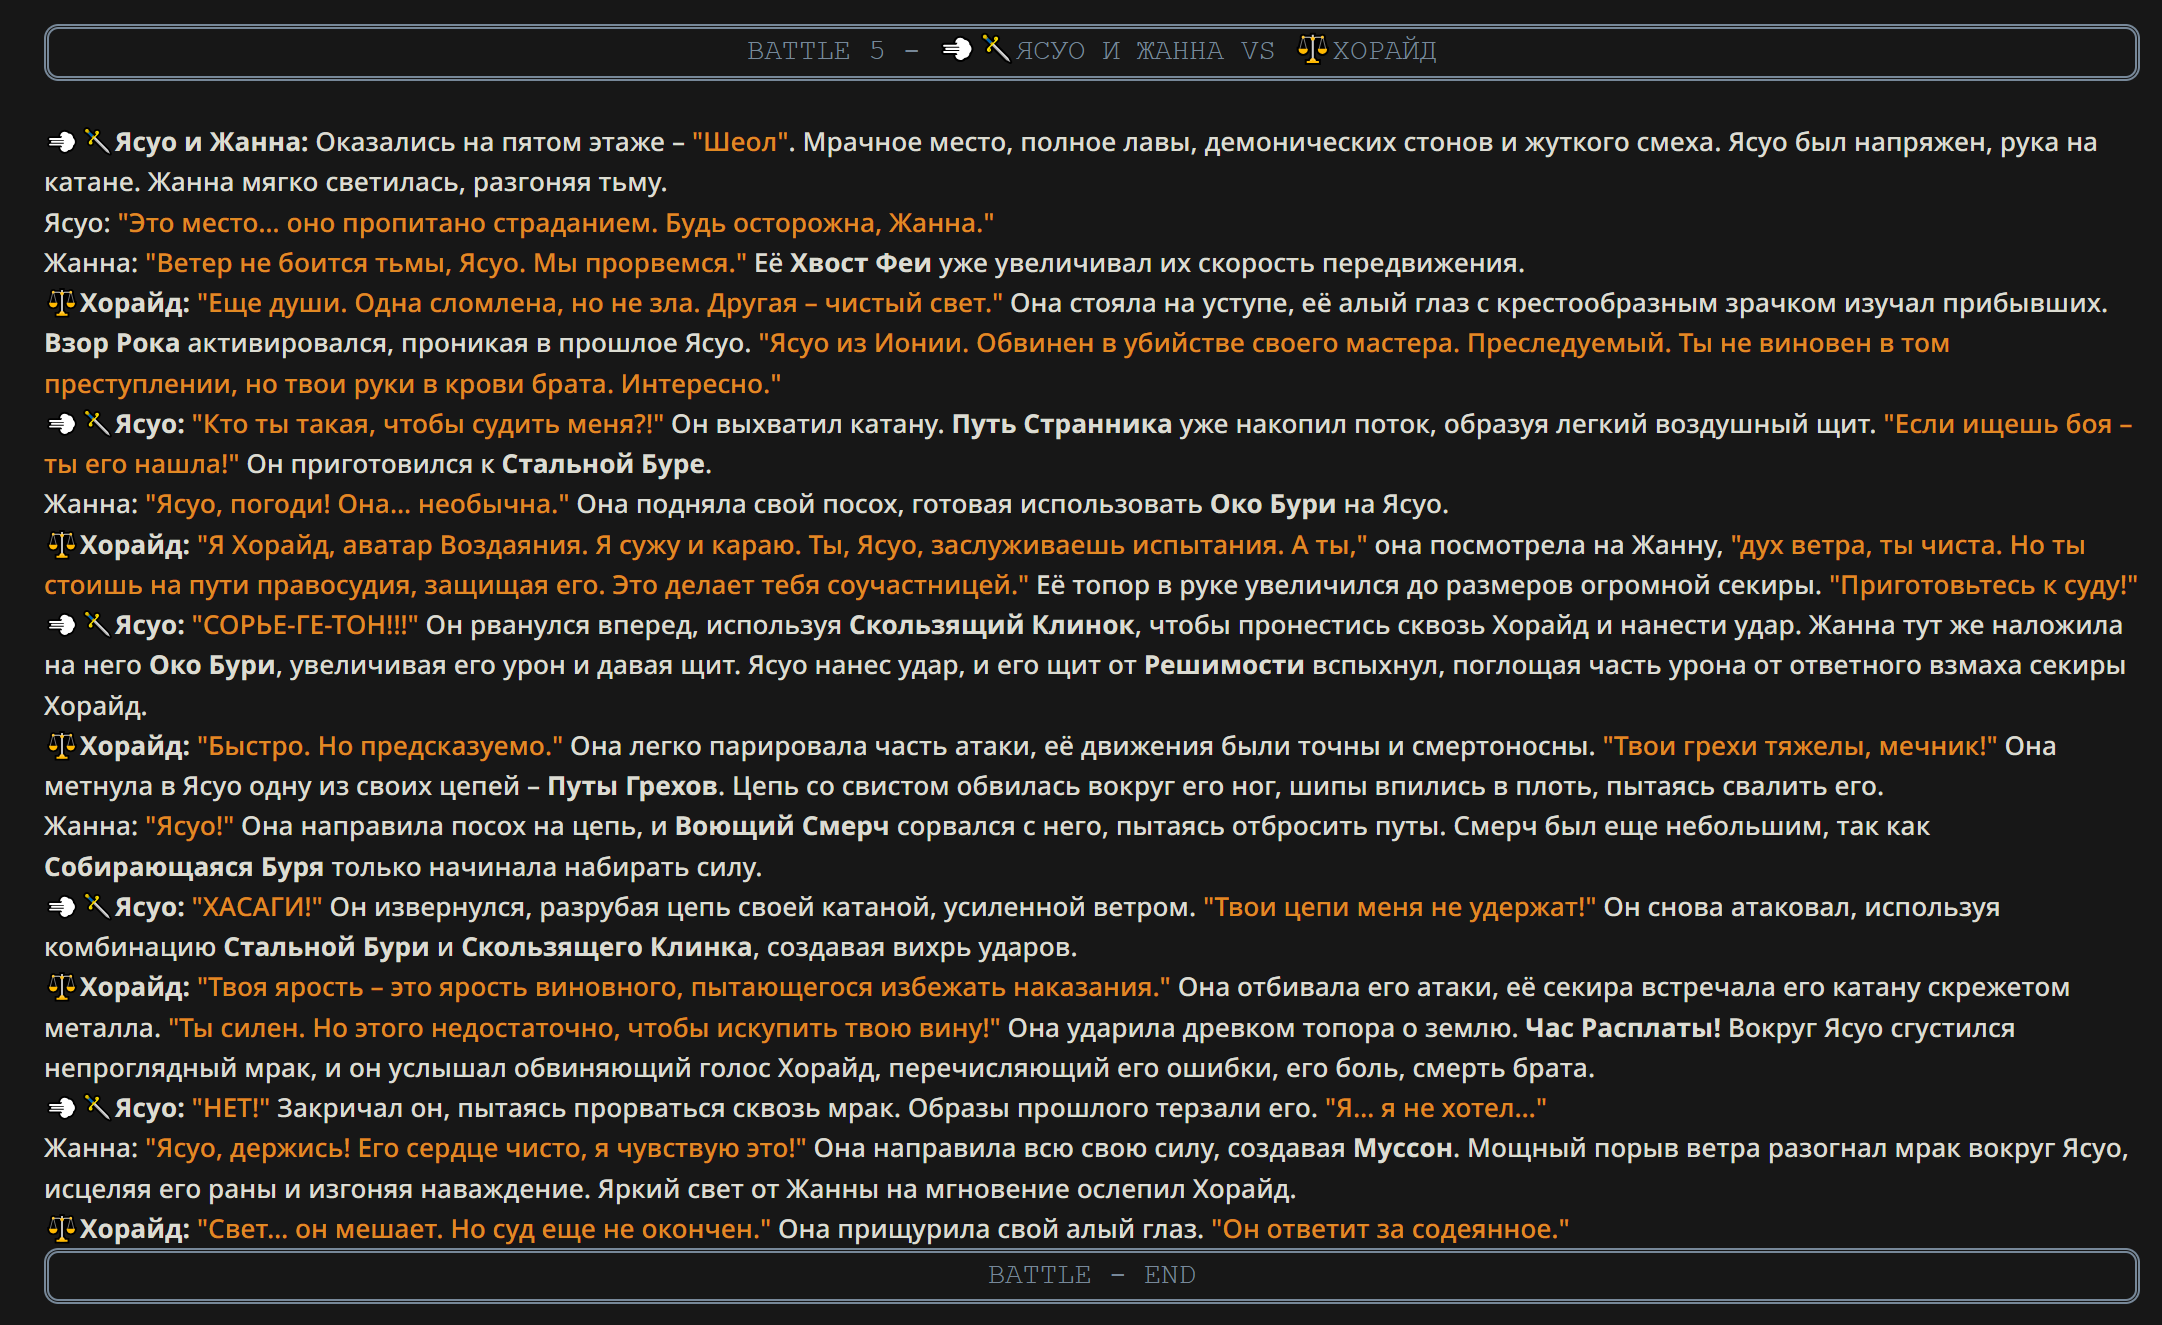This screenshot has width=2162, height=1325.
Task: Click scales emoji on the 'Еще души' line
Action: [62, 302]
